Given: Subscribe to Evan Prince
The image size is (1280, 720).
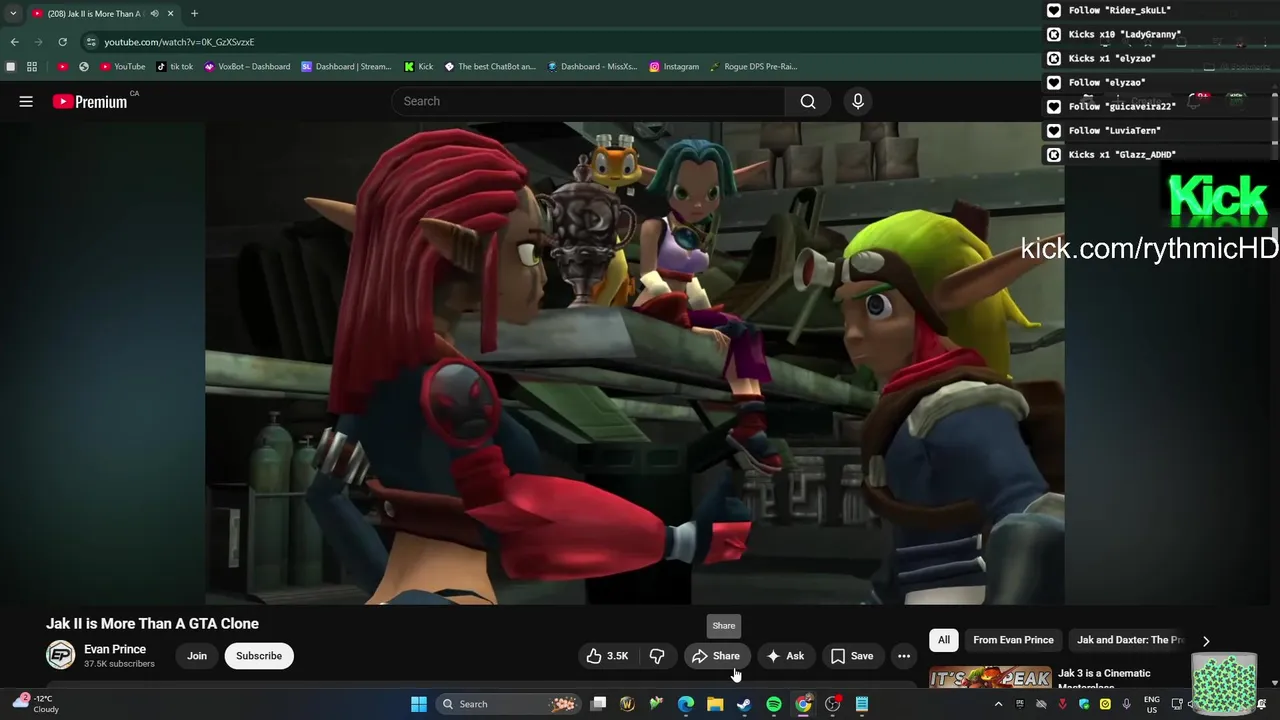Looking at the screenshot, I should coord(259,656).
